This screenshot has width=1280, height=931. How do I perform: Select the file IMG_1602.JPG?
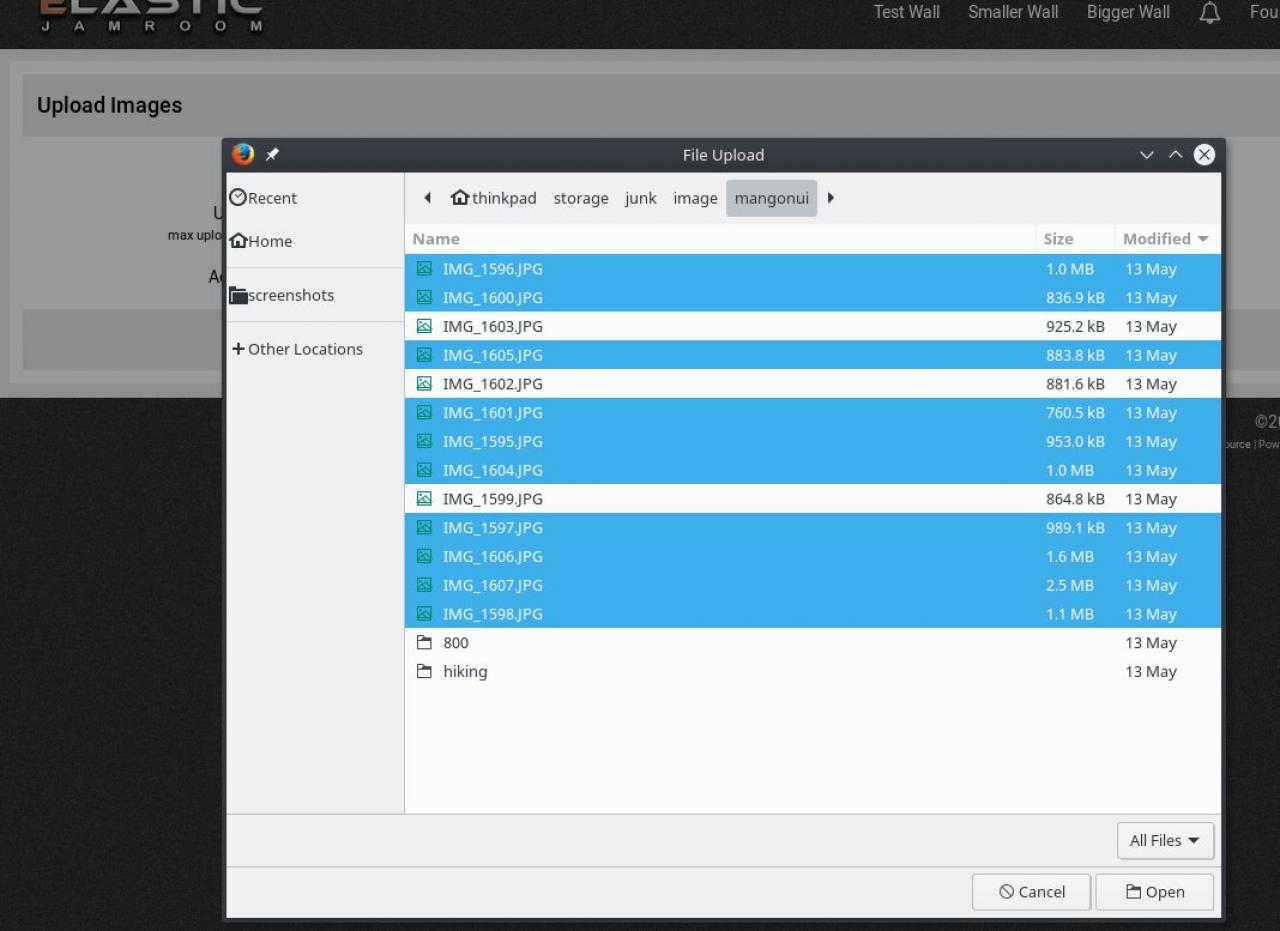coord(493,384)
